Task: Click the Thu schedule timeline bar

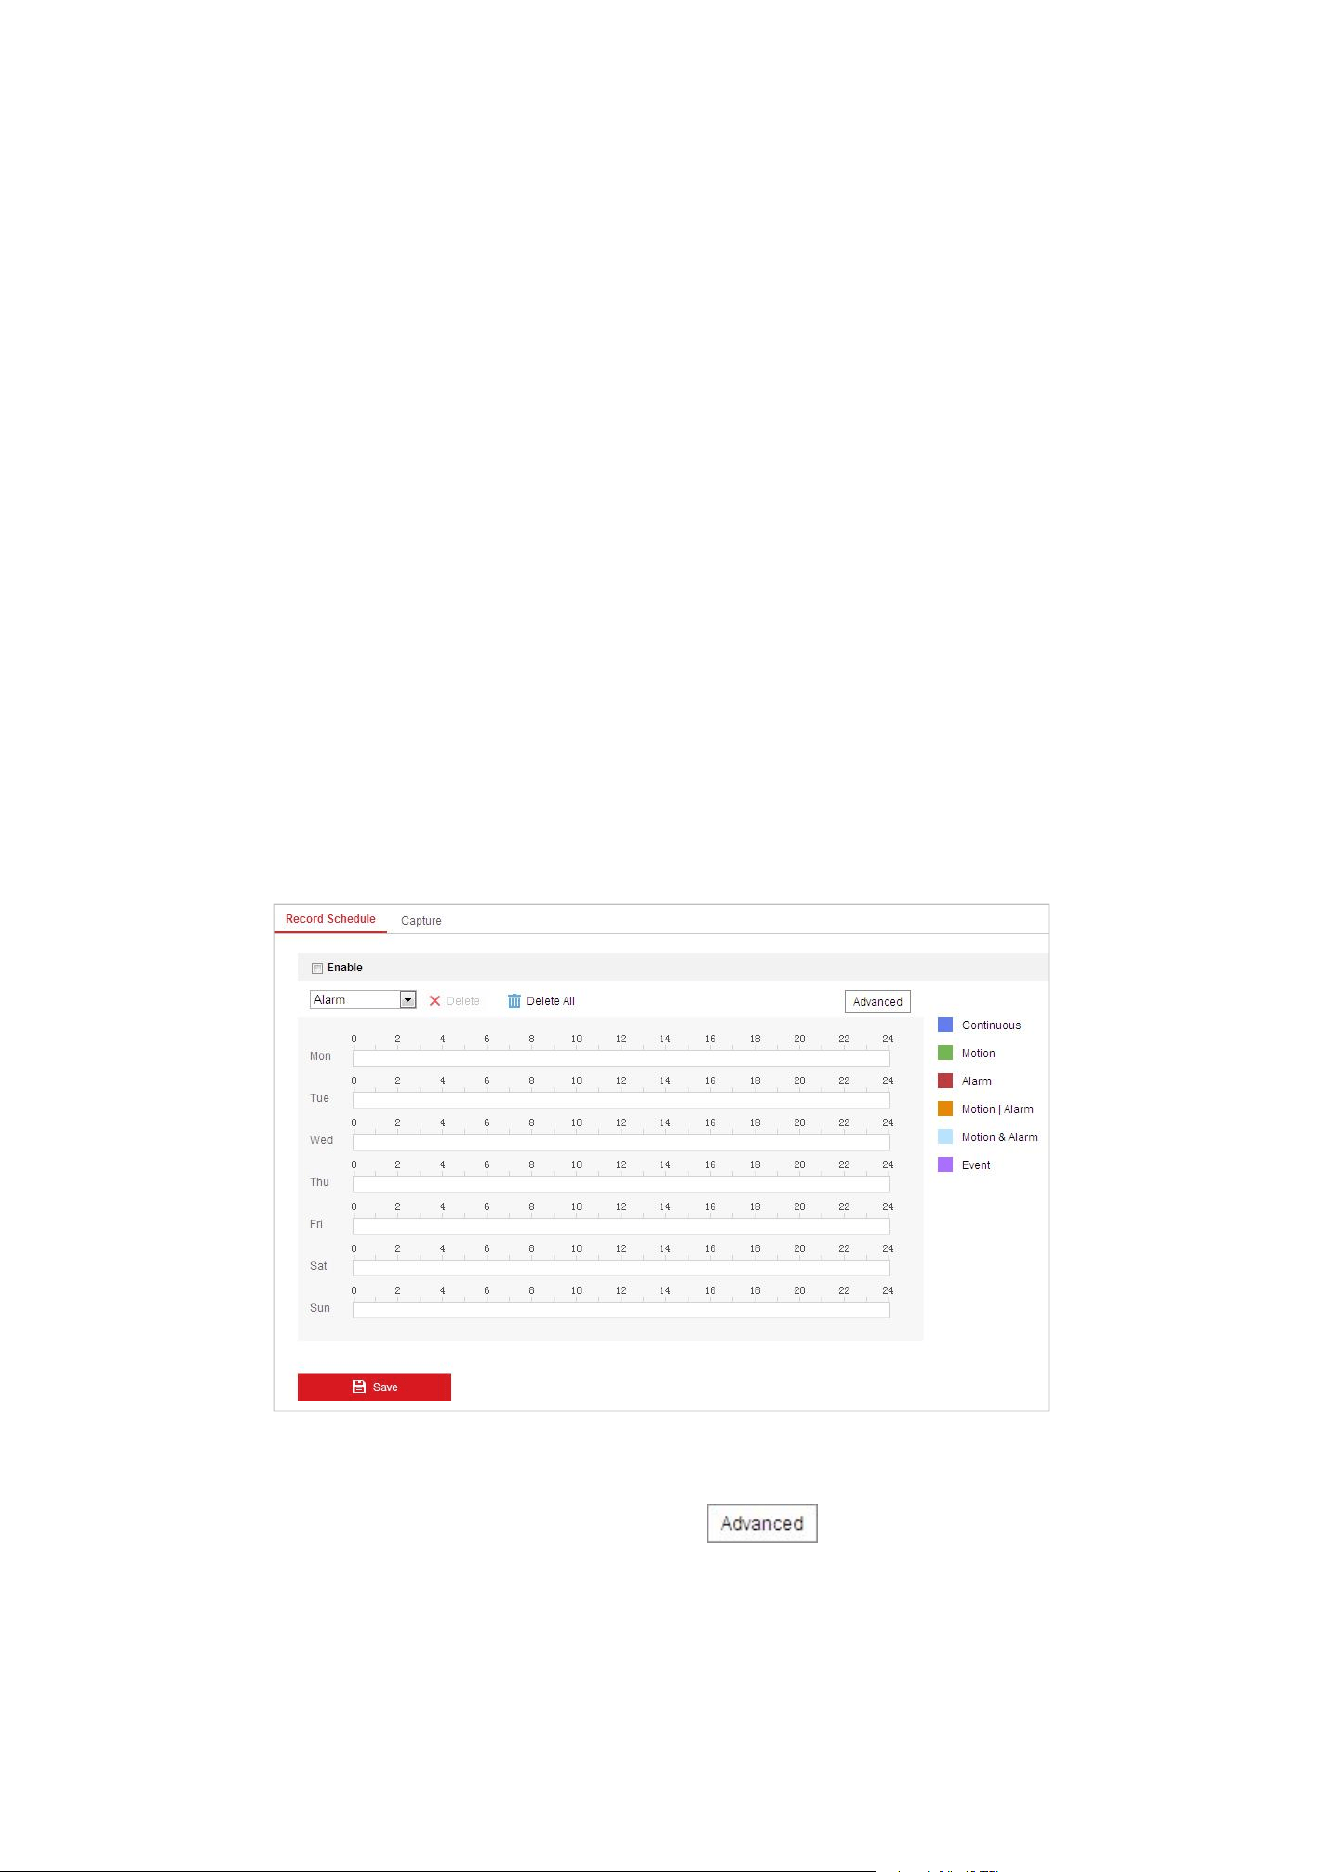Action: (x=621, y=1184)
